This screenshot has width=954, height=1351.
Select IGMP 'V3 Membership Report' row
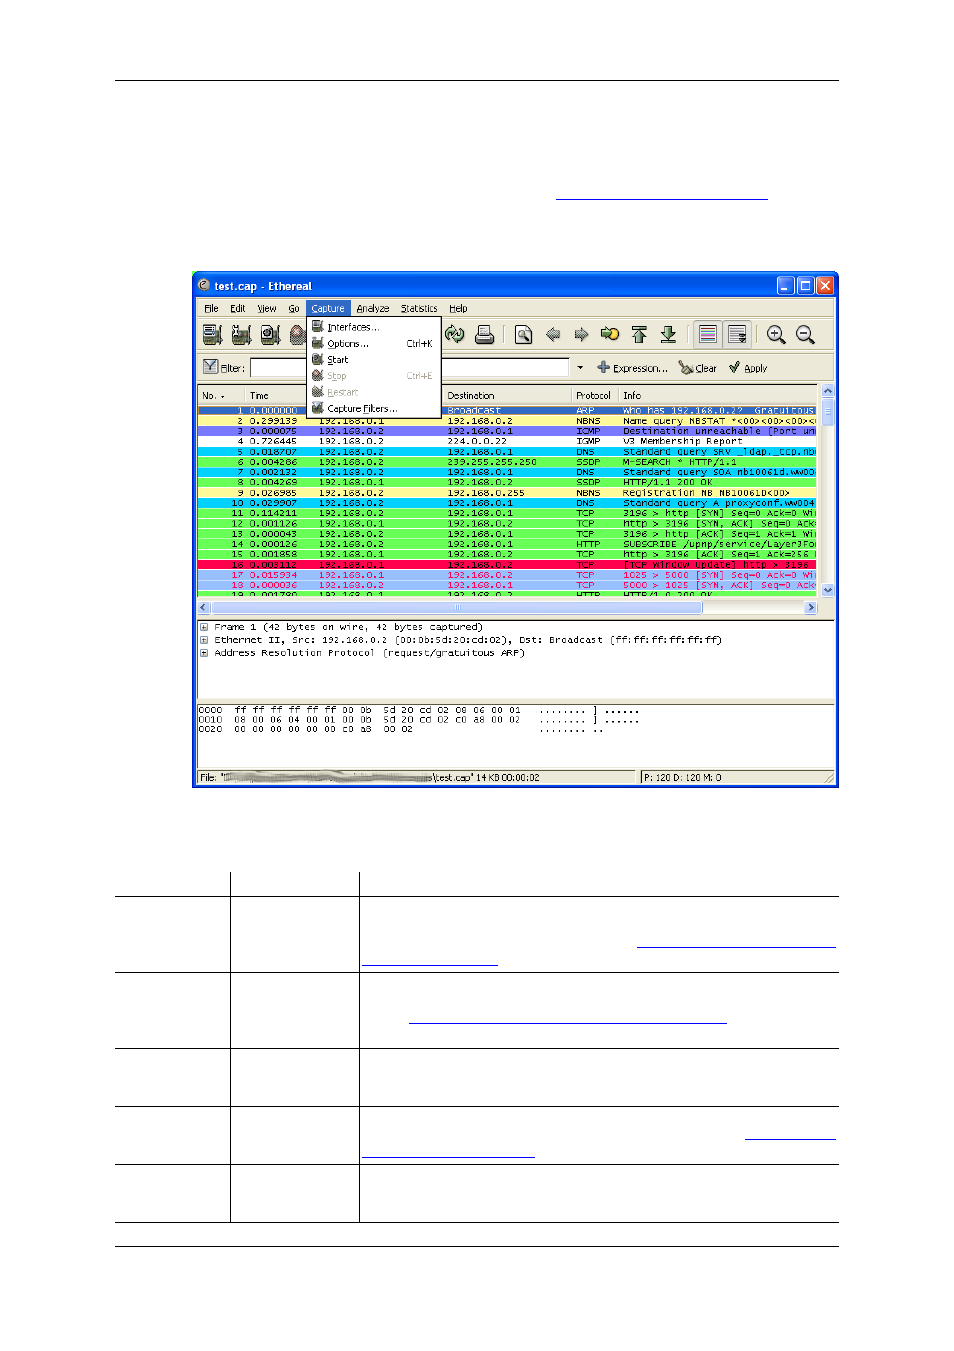pos(507,441)
